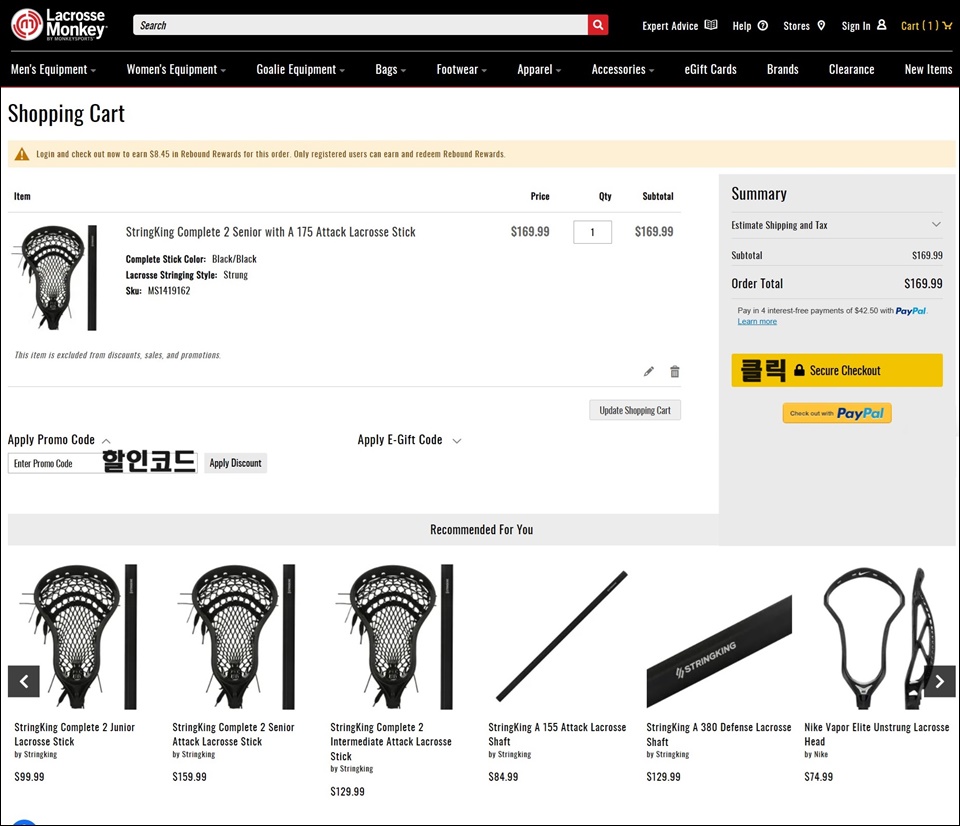Open the Brands menu item
The image size is (960, 826).
coord(782,70)
